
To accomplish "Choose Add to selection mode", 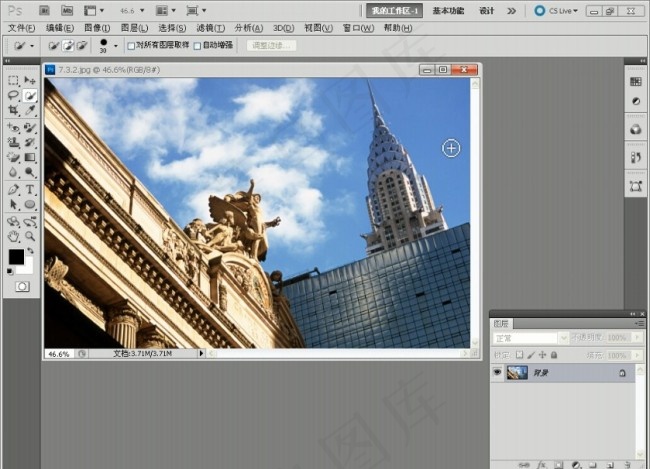I will click(x=68, y=46).
